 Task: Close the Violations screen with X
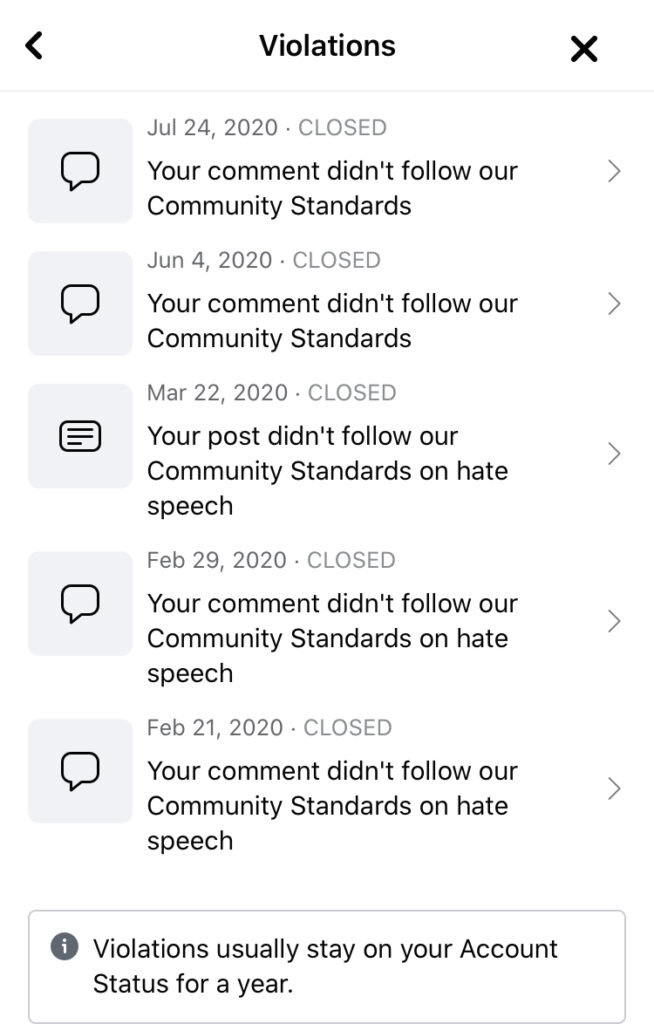point(583,48)
